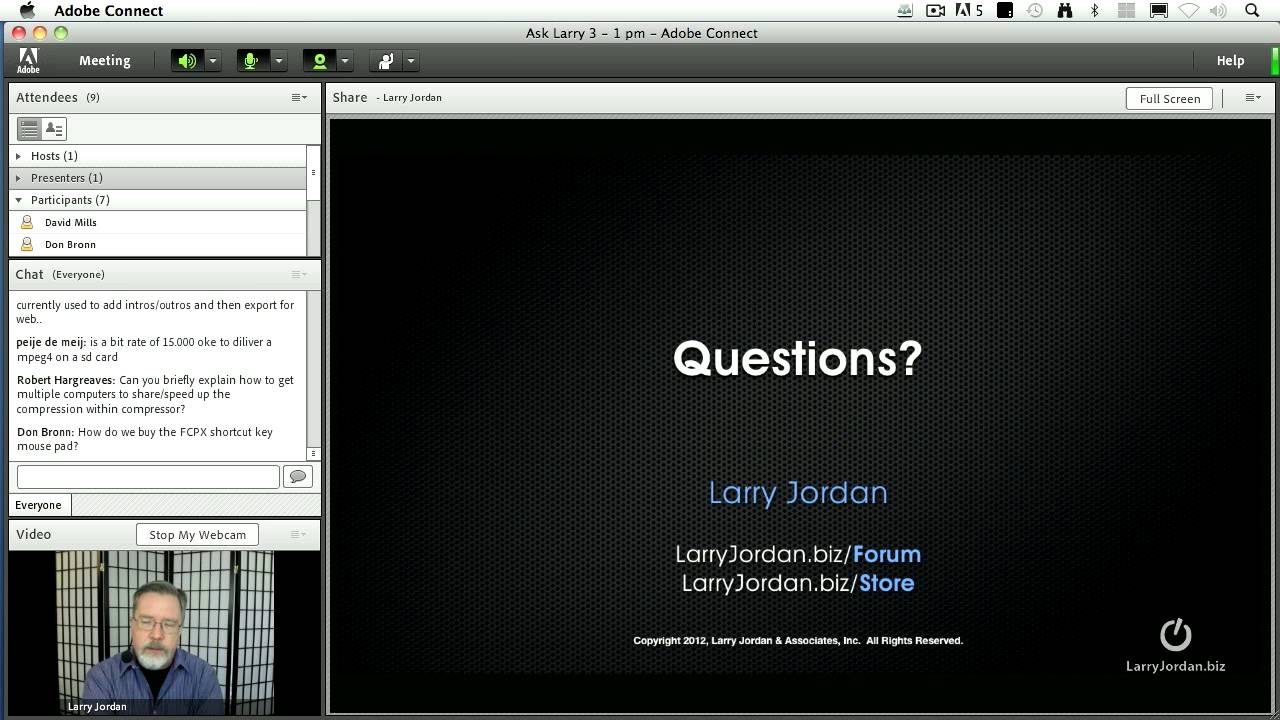Open the Share pod options menu
1280x720 pixels.
(1252, 97)
